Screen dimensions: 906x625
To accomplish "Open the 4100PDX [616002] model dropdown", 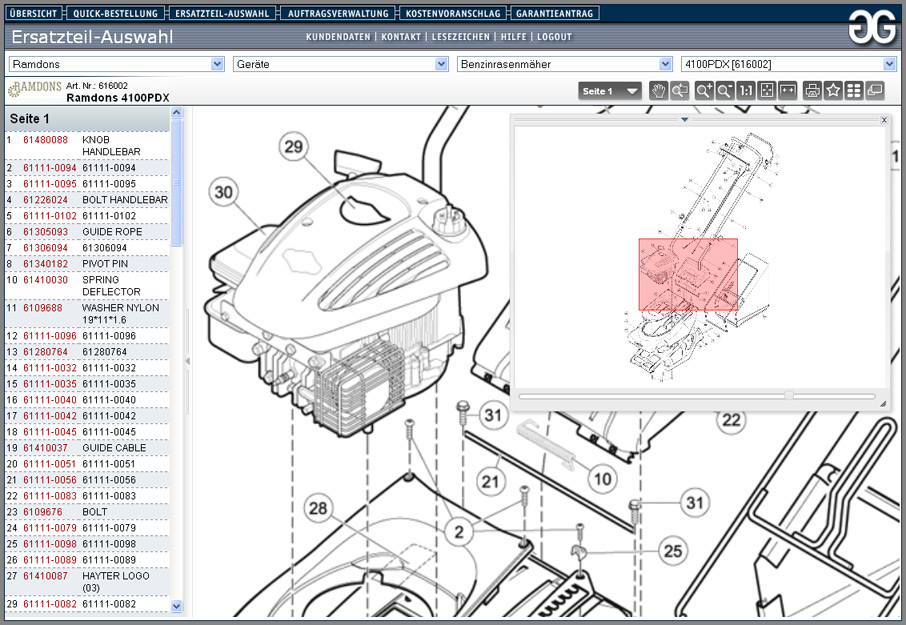I will 789,64.
